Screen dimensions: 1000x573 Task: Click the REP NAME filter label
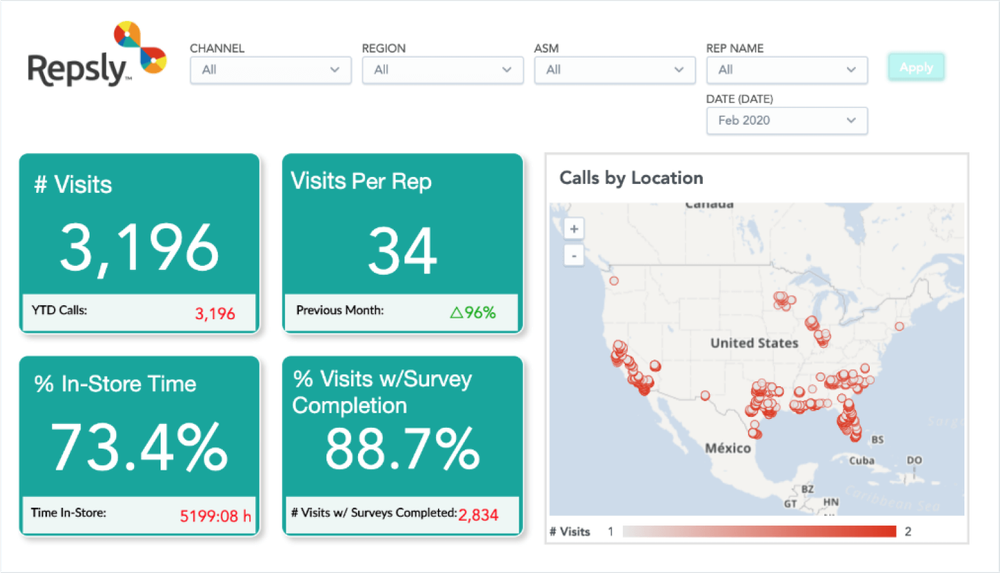pyautogui.click(x=735, y=48)
